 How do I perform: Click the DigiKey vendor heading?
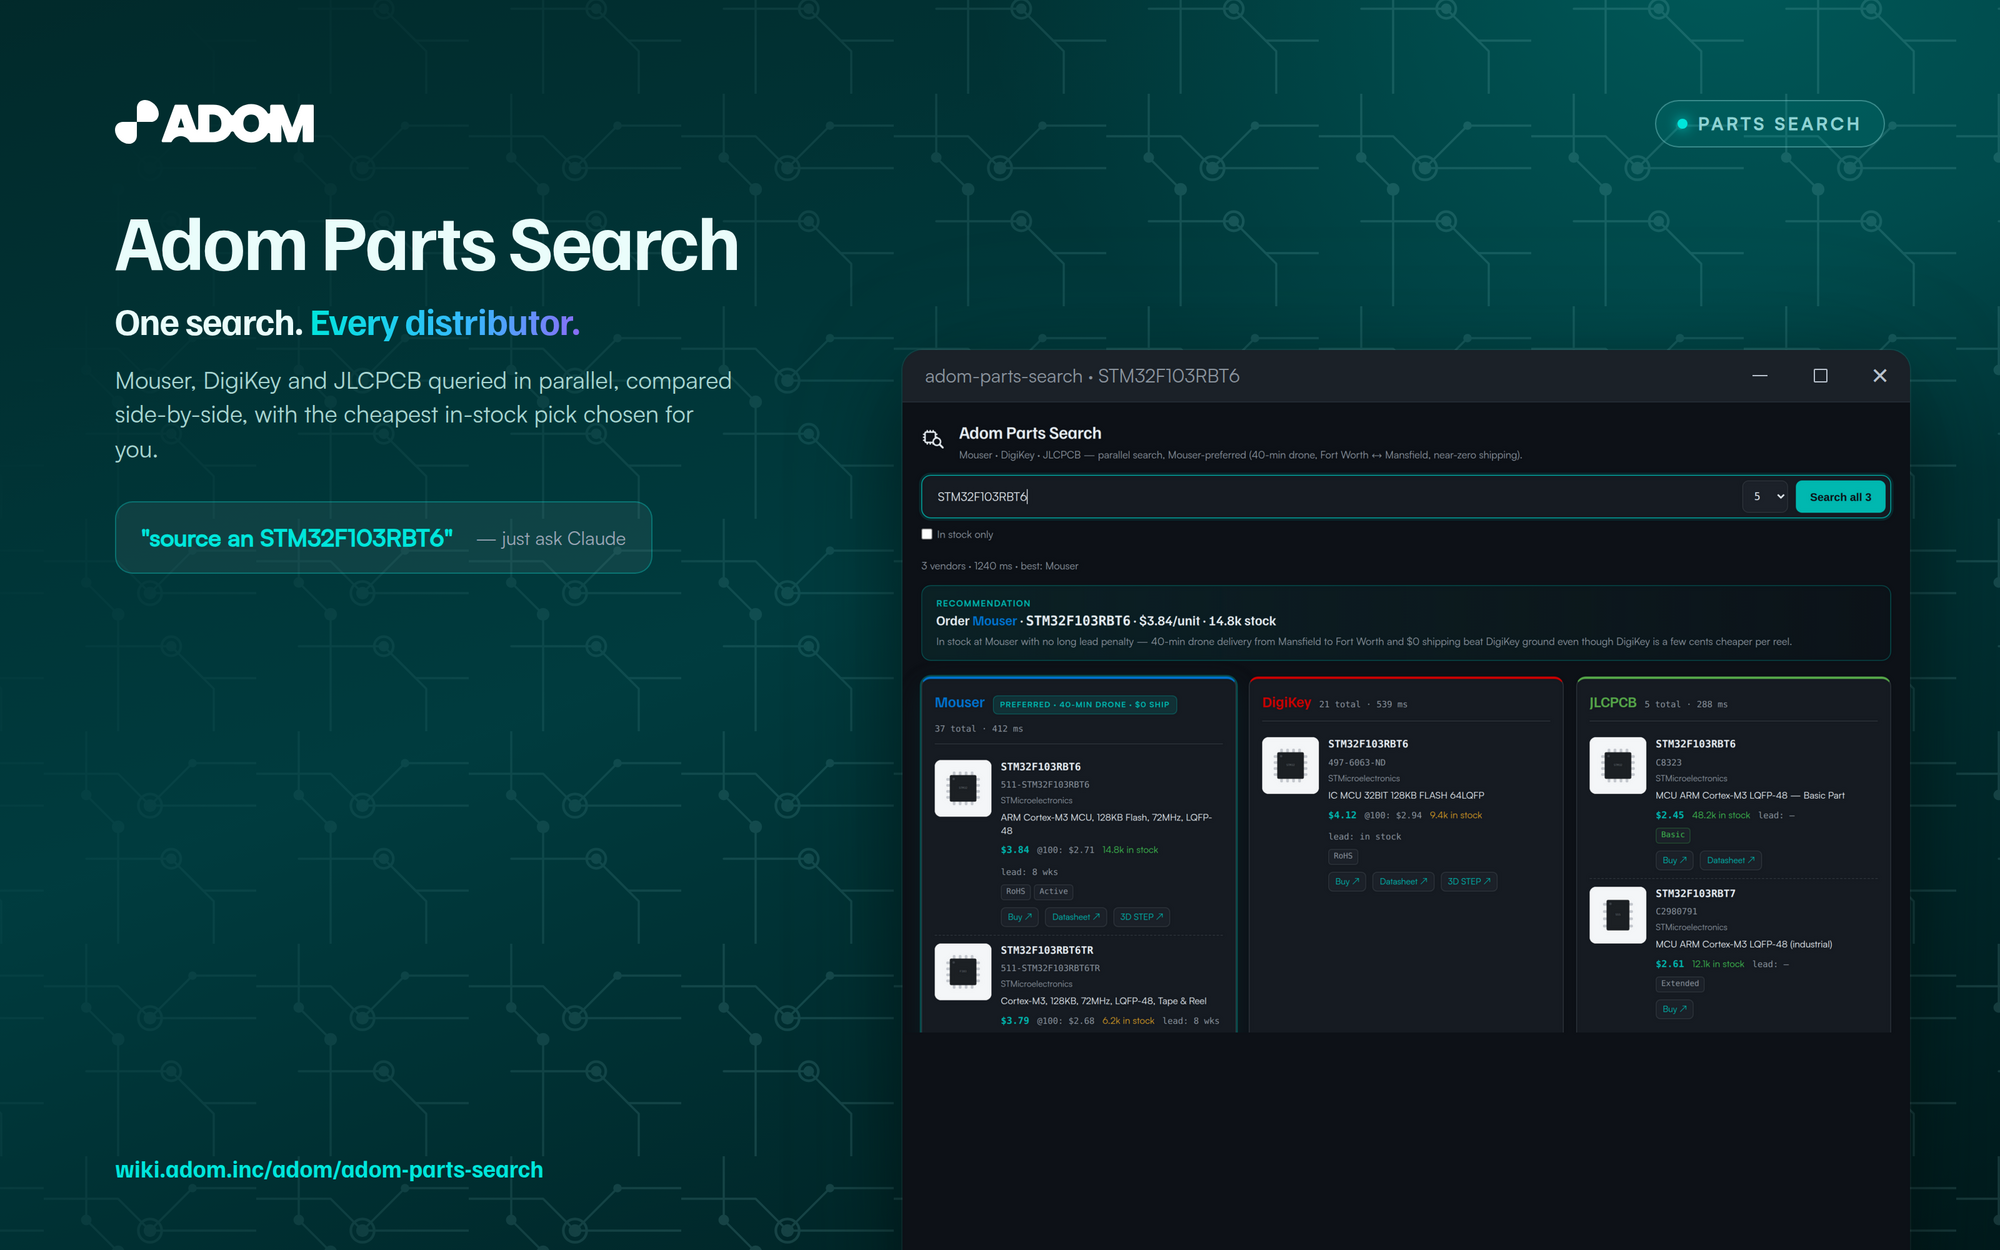[1286, 703]
